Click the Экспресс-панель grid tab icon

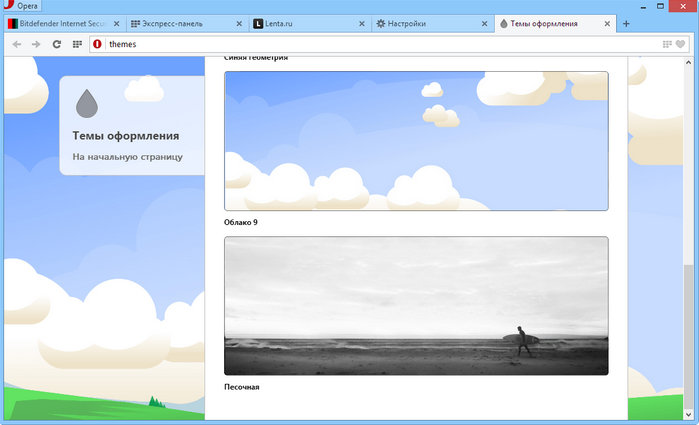[136, 24]
